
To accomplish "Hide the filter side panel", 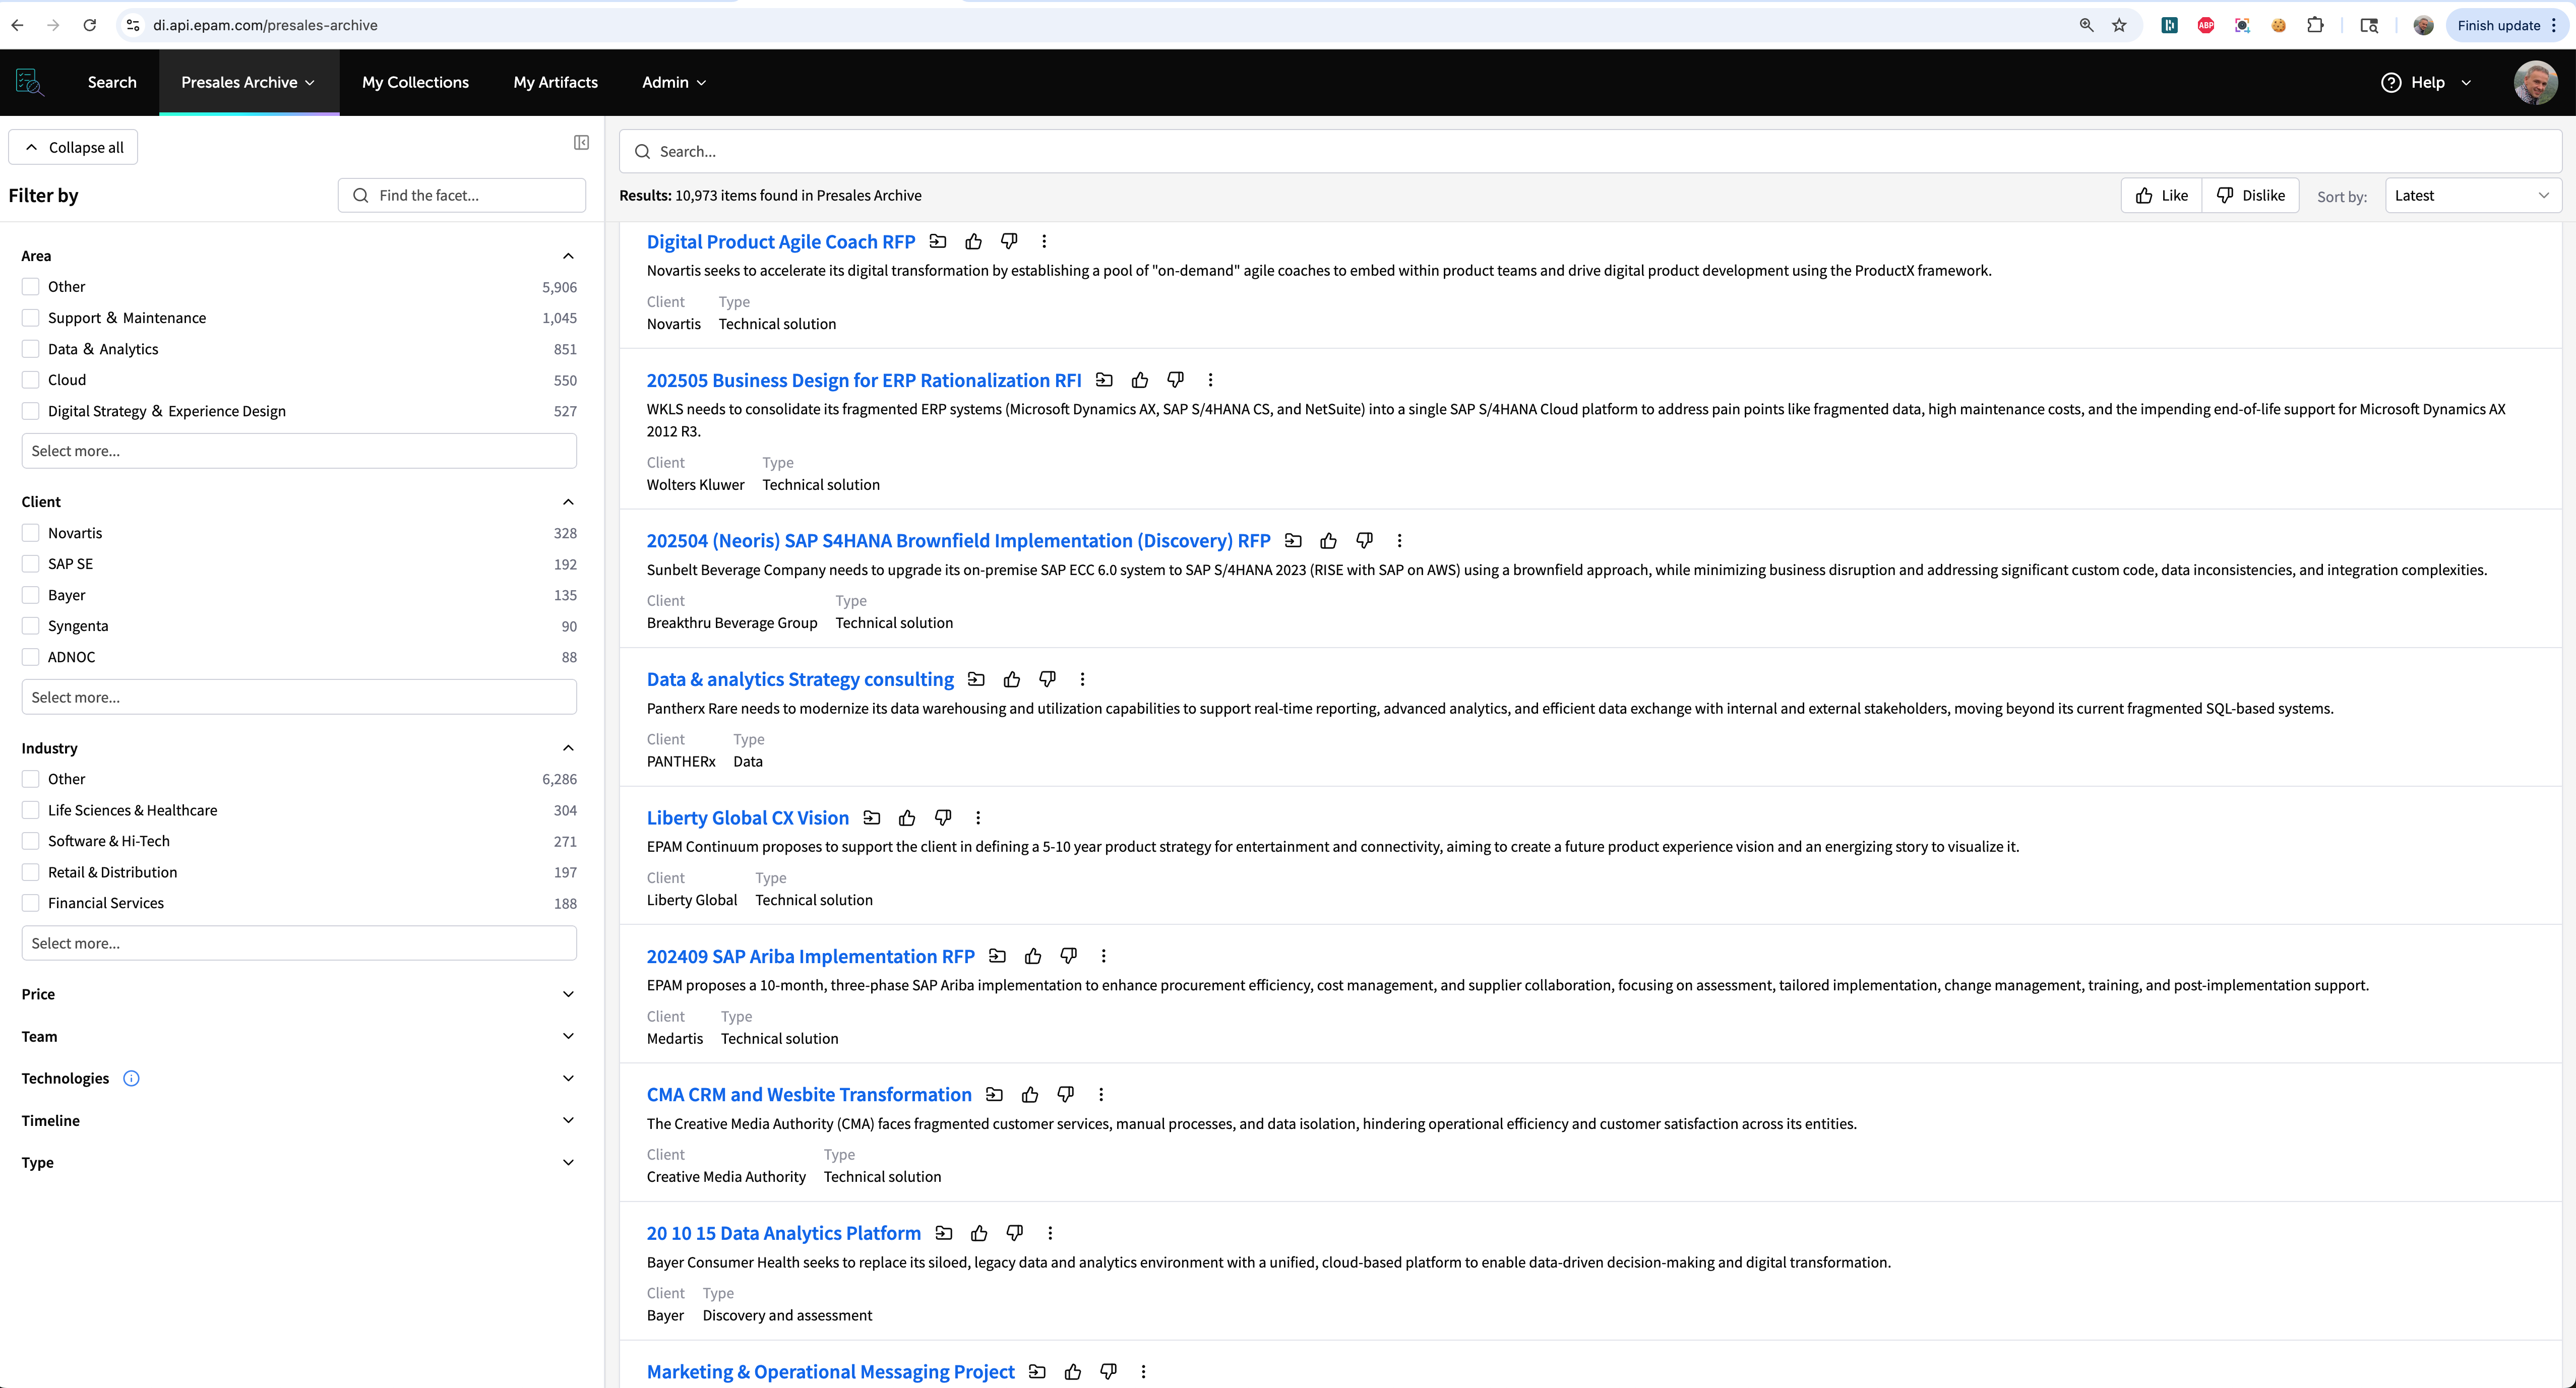I will coord(581,143).
